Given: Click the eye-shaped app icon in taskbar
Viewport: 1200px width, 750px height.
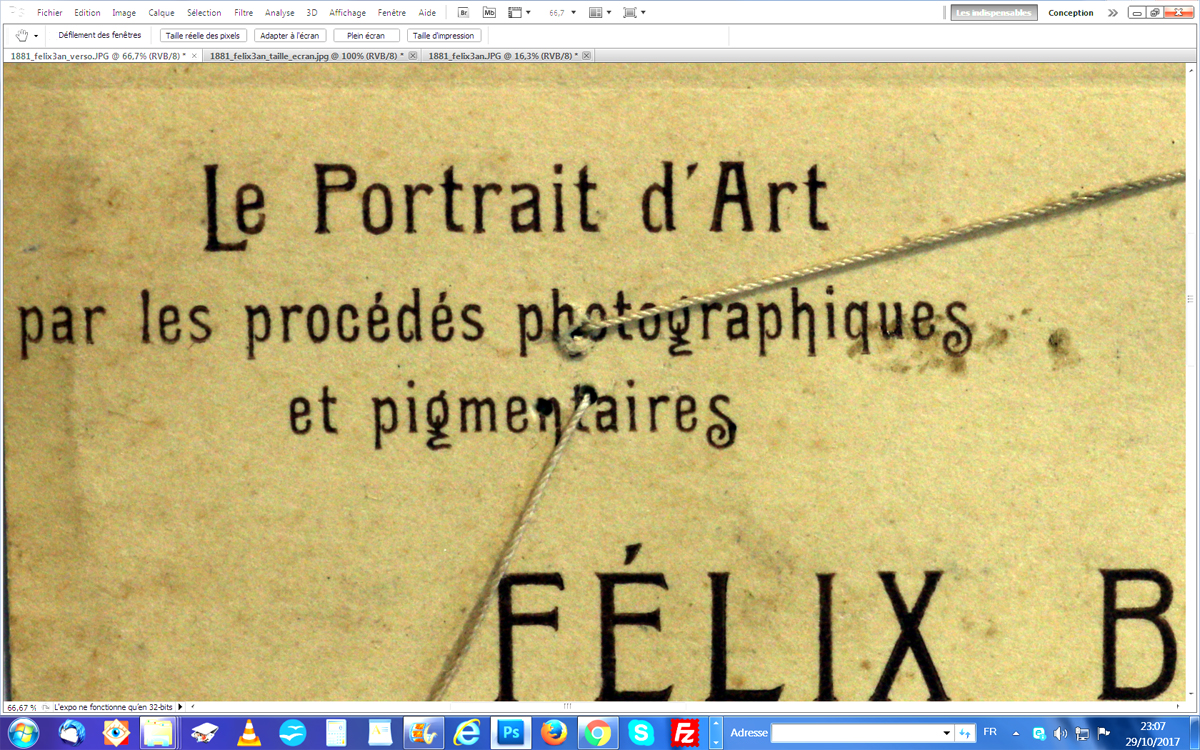Looking at the screenshot, I should point(116,734).
